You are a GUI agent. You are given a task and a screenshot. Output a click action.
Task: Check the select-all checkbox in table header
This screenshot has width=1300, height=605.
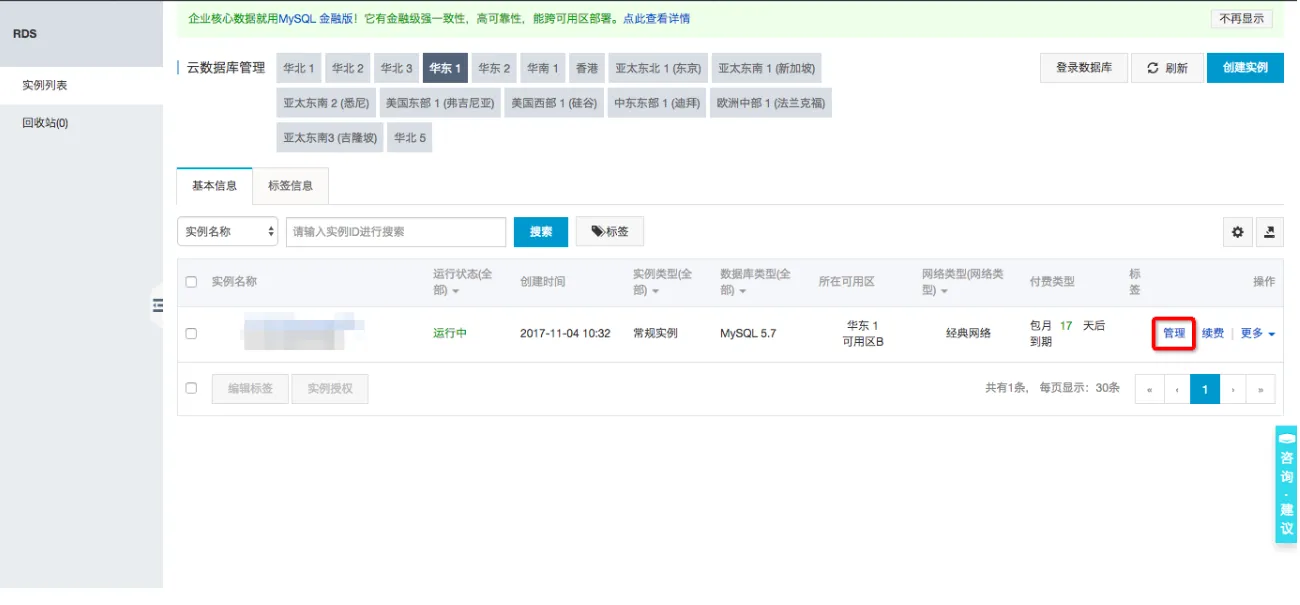(191, 282)
